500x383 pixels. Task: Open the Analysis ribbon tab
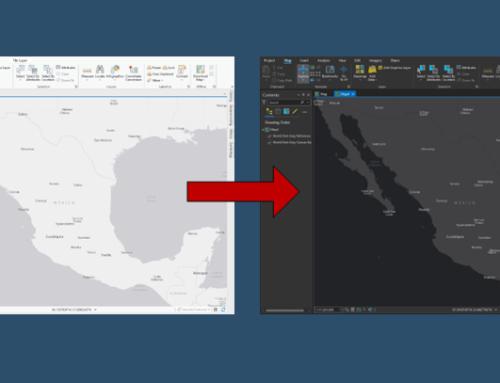(x=324, y=61)
